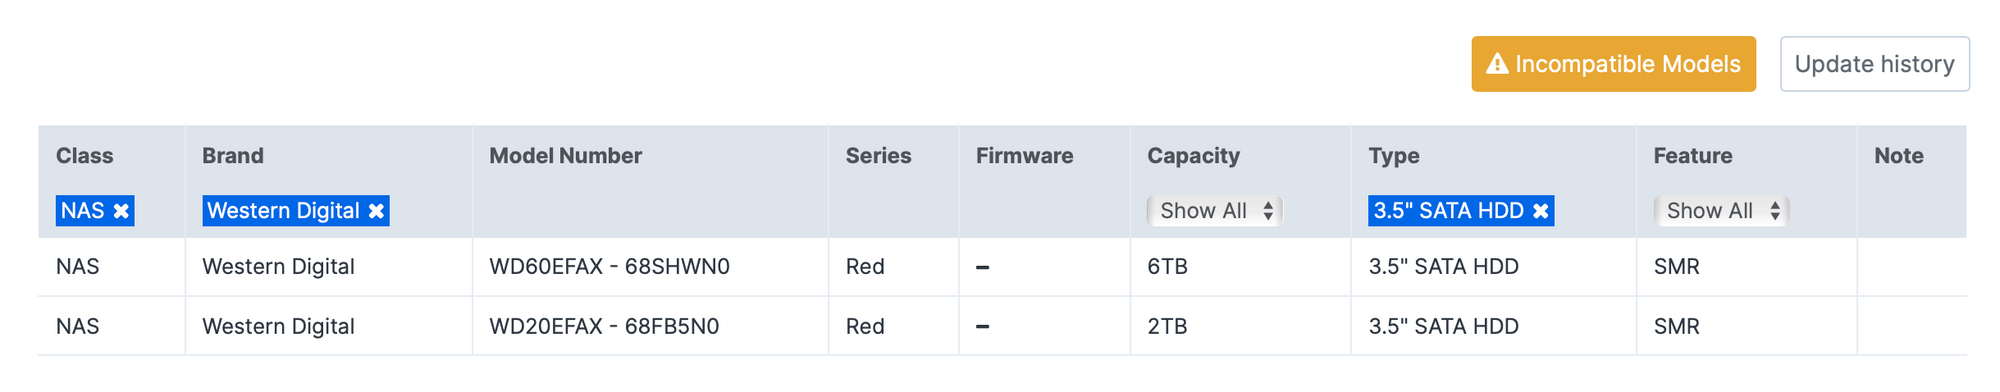The width and height of the screenshot is (2000, 392).
Task: Clear the 3.5" SATA HDD type filter
Action: point(1541,211)
